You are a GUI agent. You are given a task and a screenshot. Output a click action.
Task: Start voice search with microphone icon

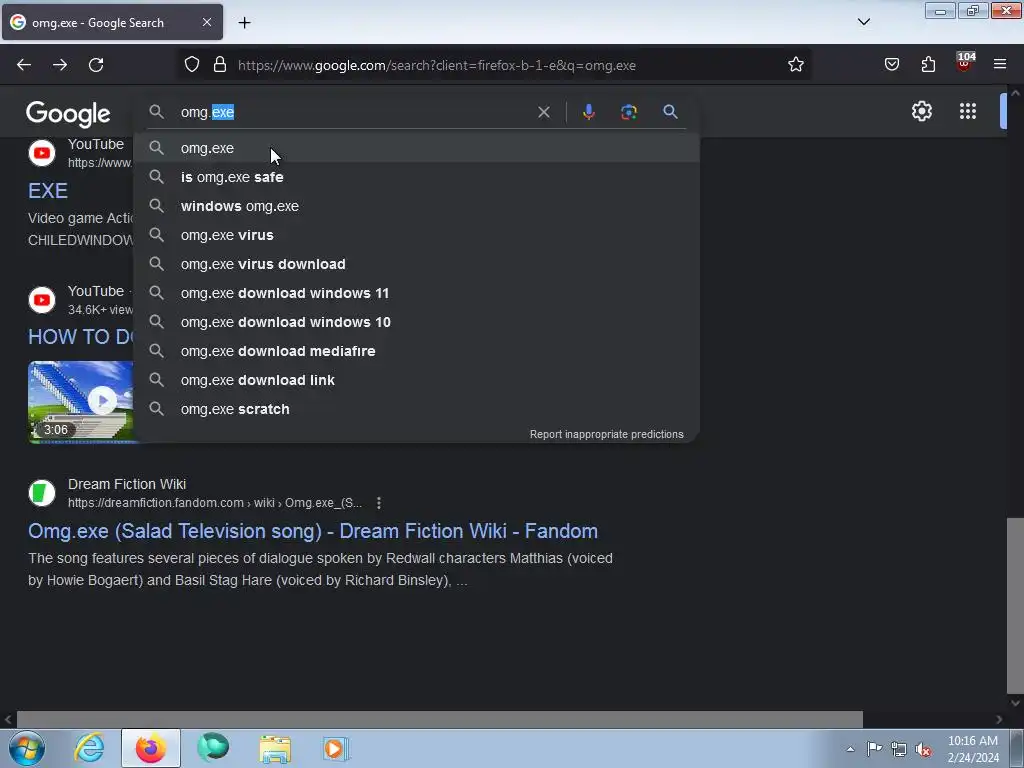click(588, 112)
